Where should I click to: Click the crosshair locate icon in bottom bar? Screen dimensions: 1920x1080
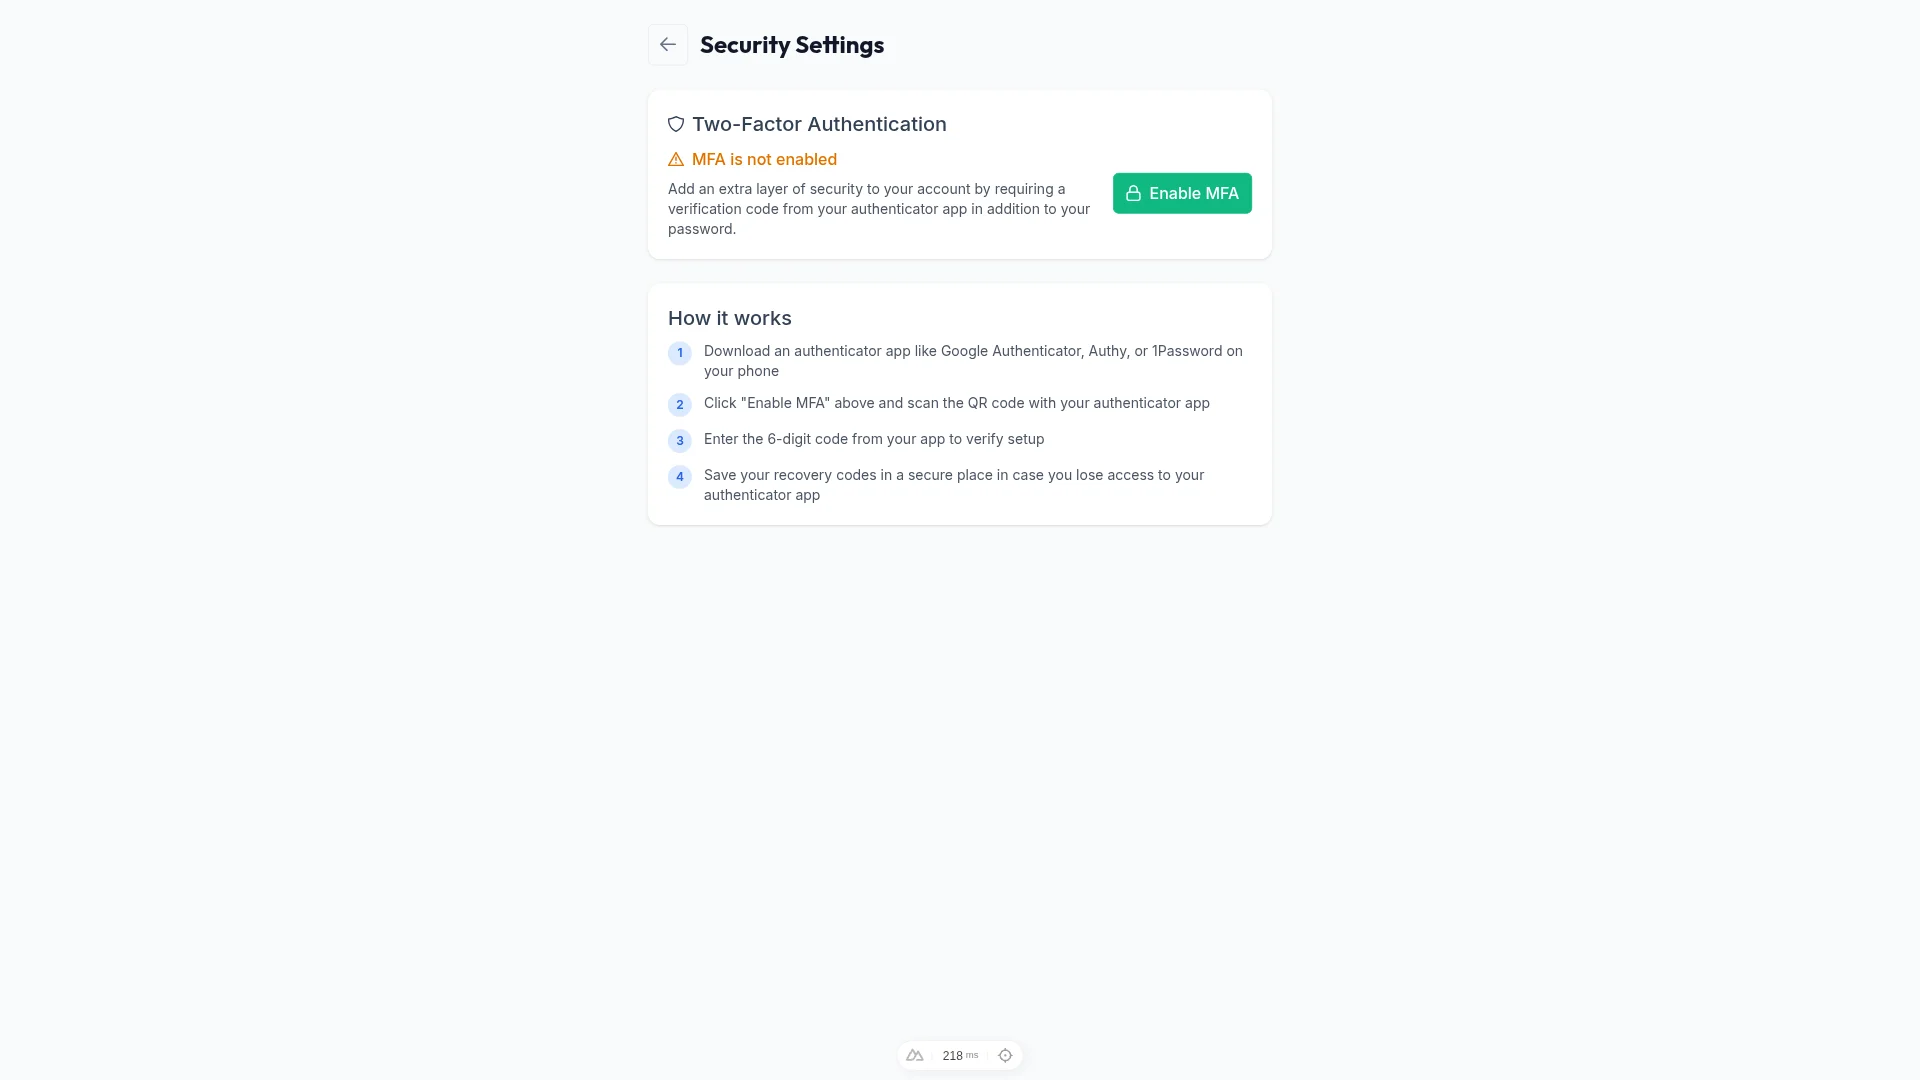click(1005, 1055)
